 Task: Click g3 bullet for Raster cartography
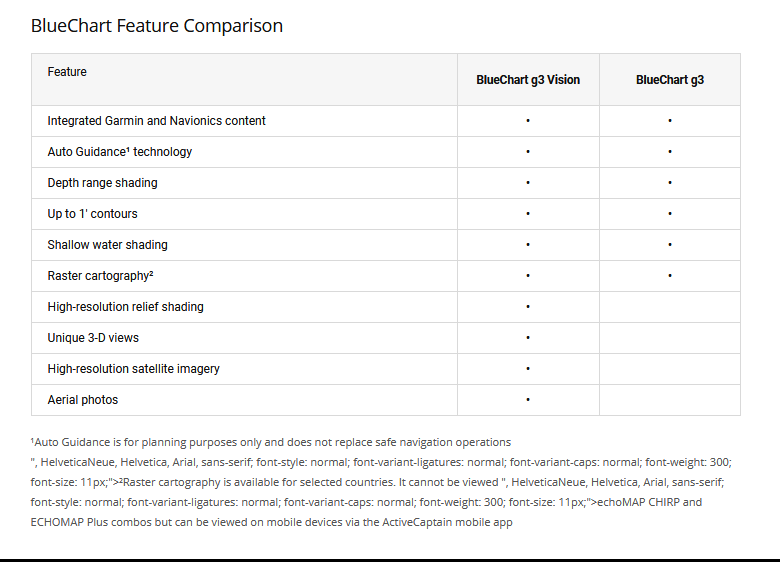[669, 276]
